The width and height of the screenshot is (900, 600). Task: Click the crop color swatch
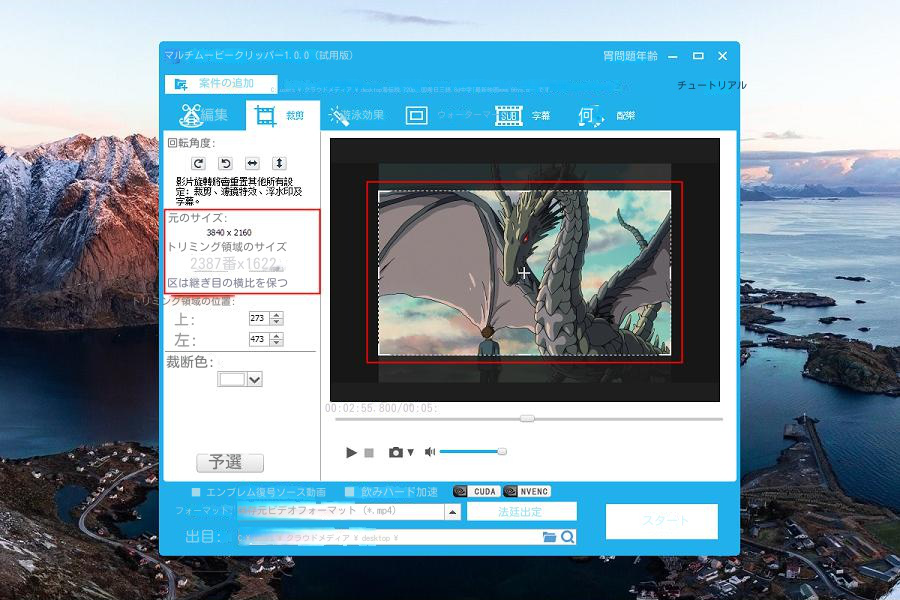(232, 380)
